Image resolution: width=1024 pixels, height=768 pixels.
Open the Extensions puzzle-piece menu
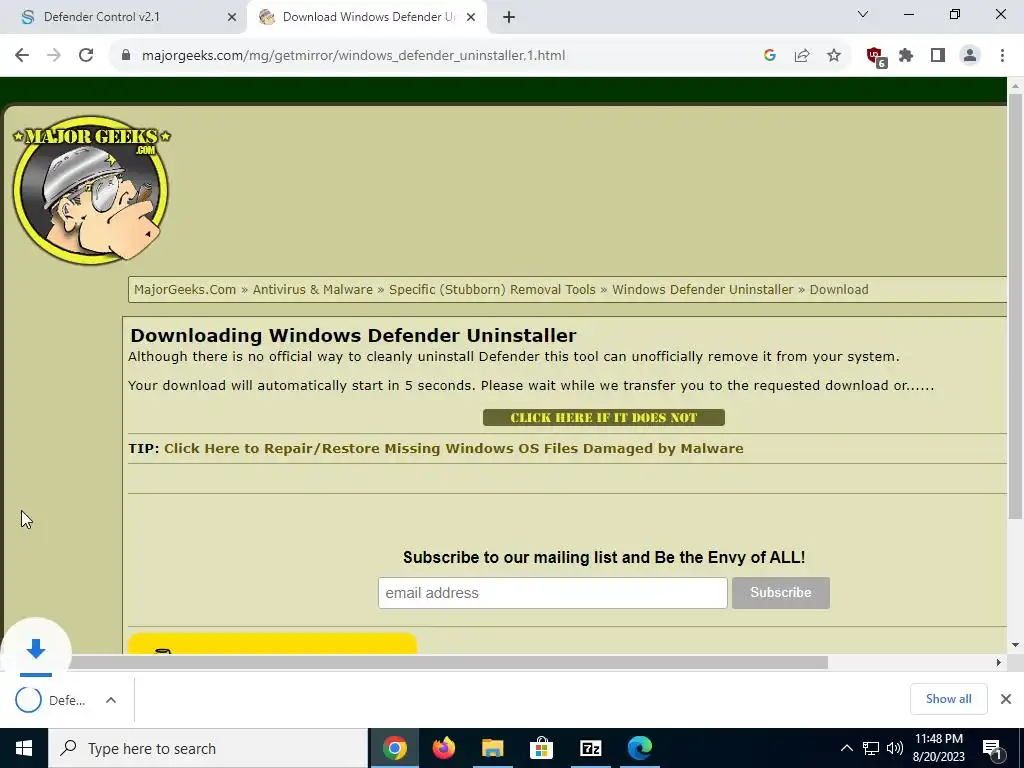(x=906, y=56)
